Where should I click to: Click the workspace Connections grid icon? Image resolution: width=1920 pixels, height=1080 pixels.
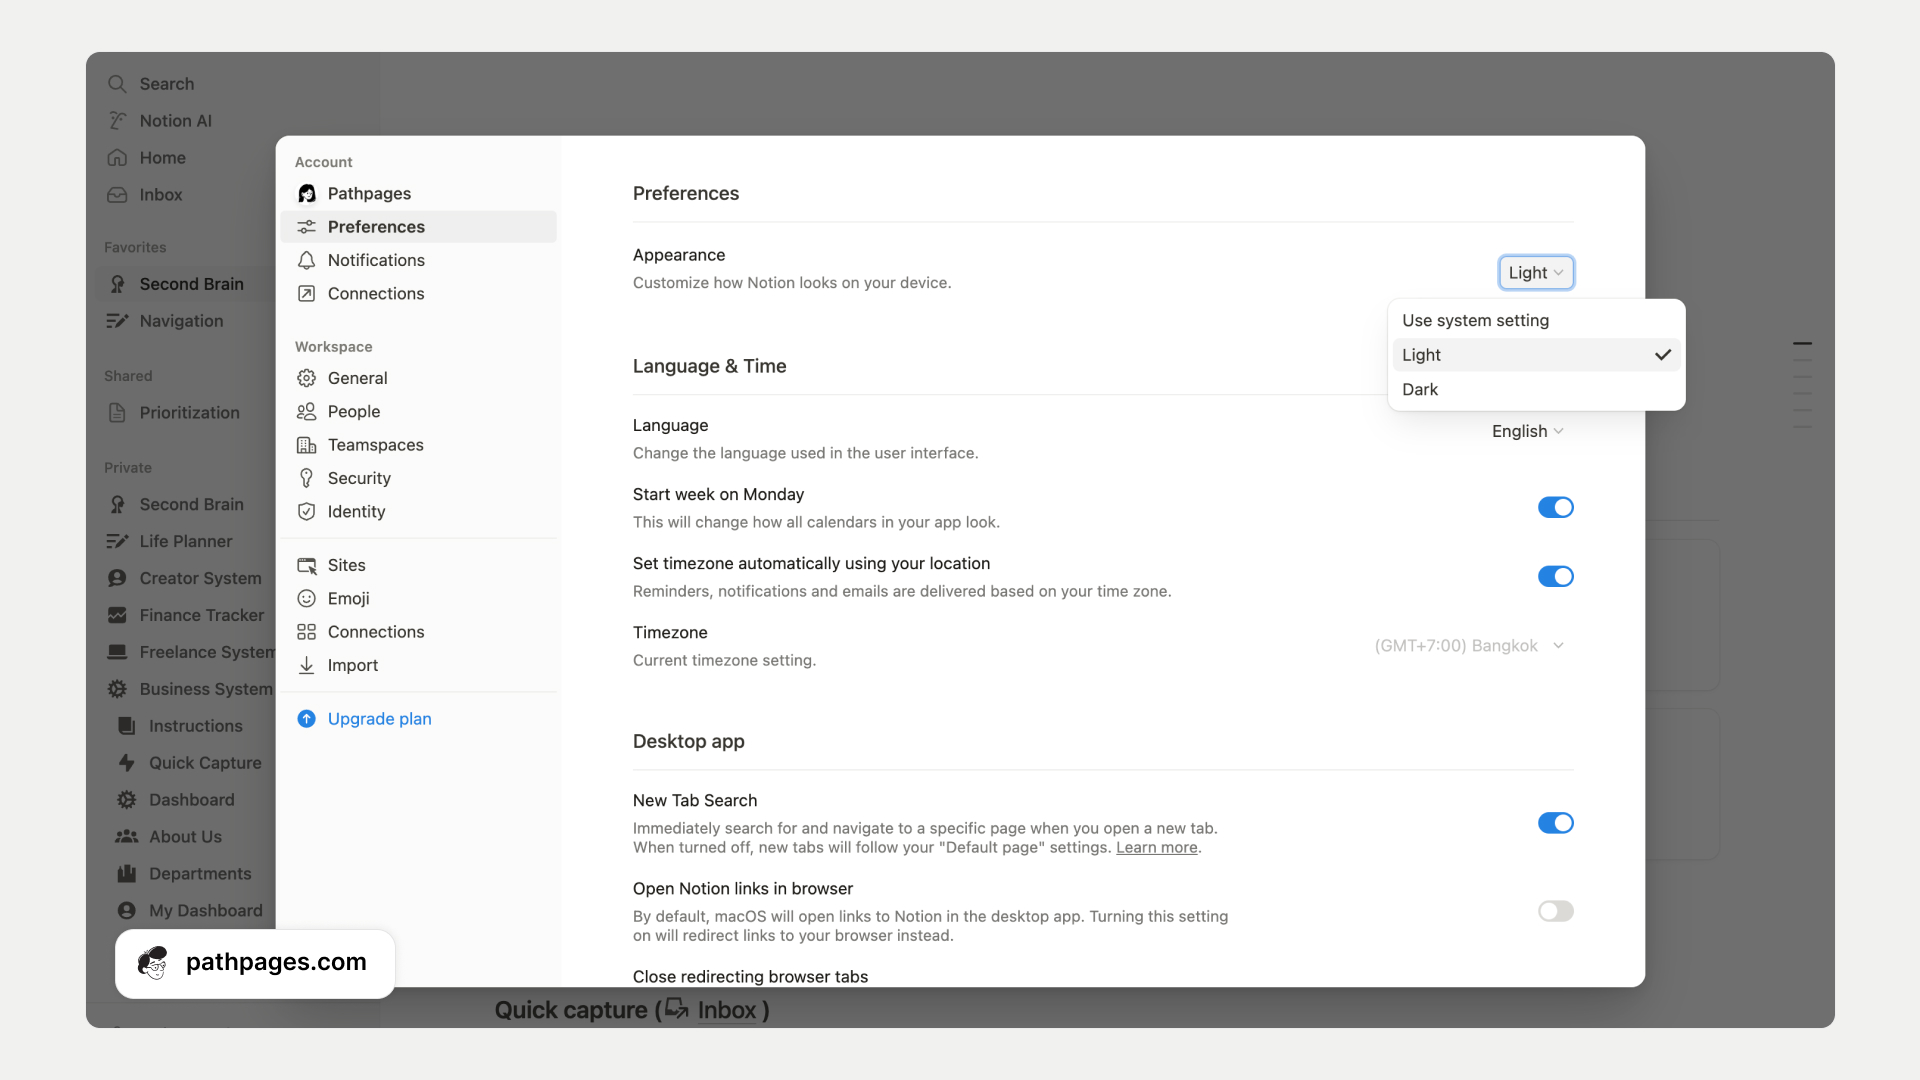click(x=307, y=632)
